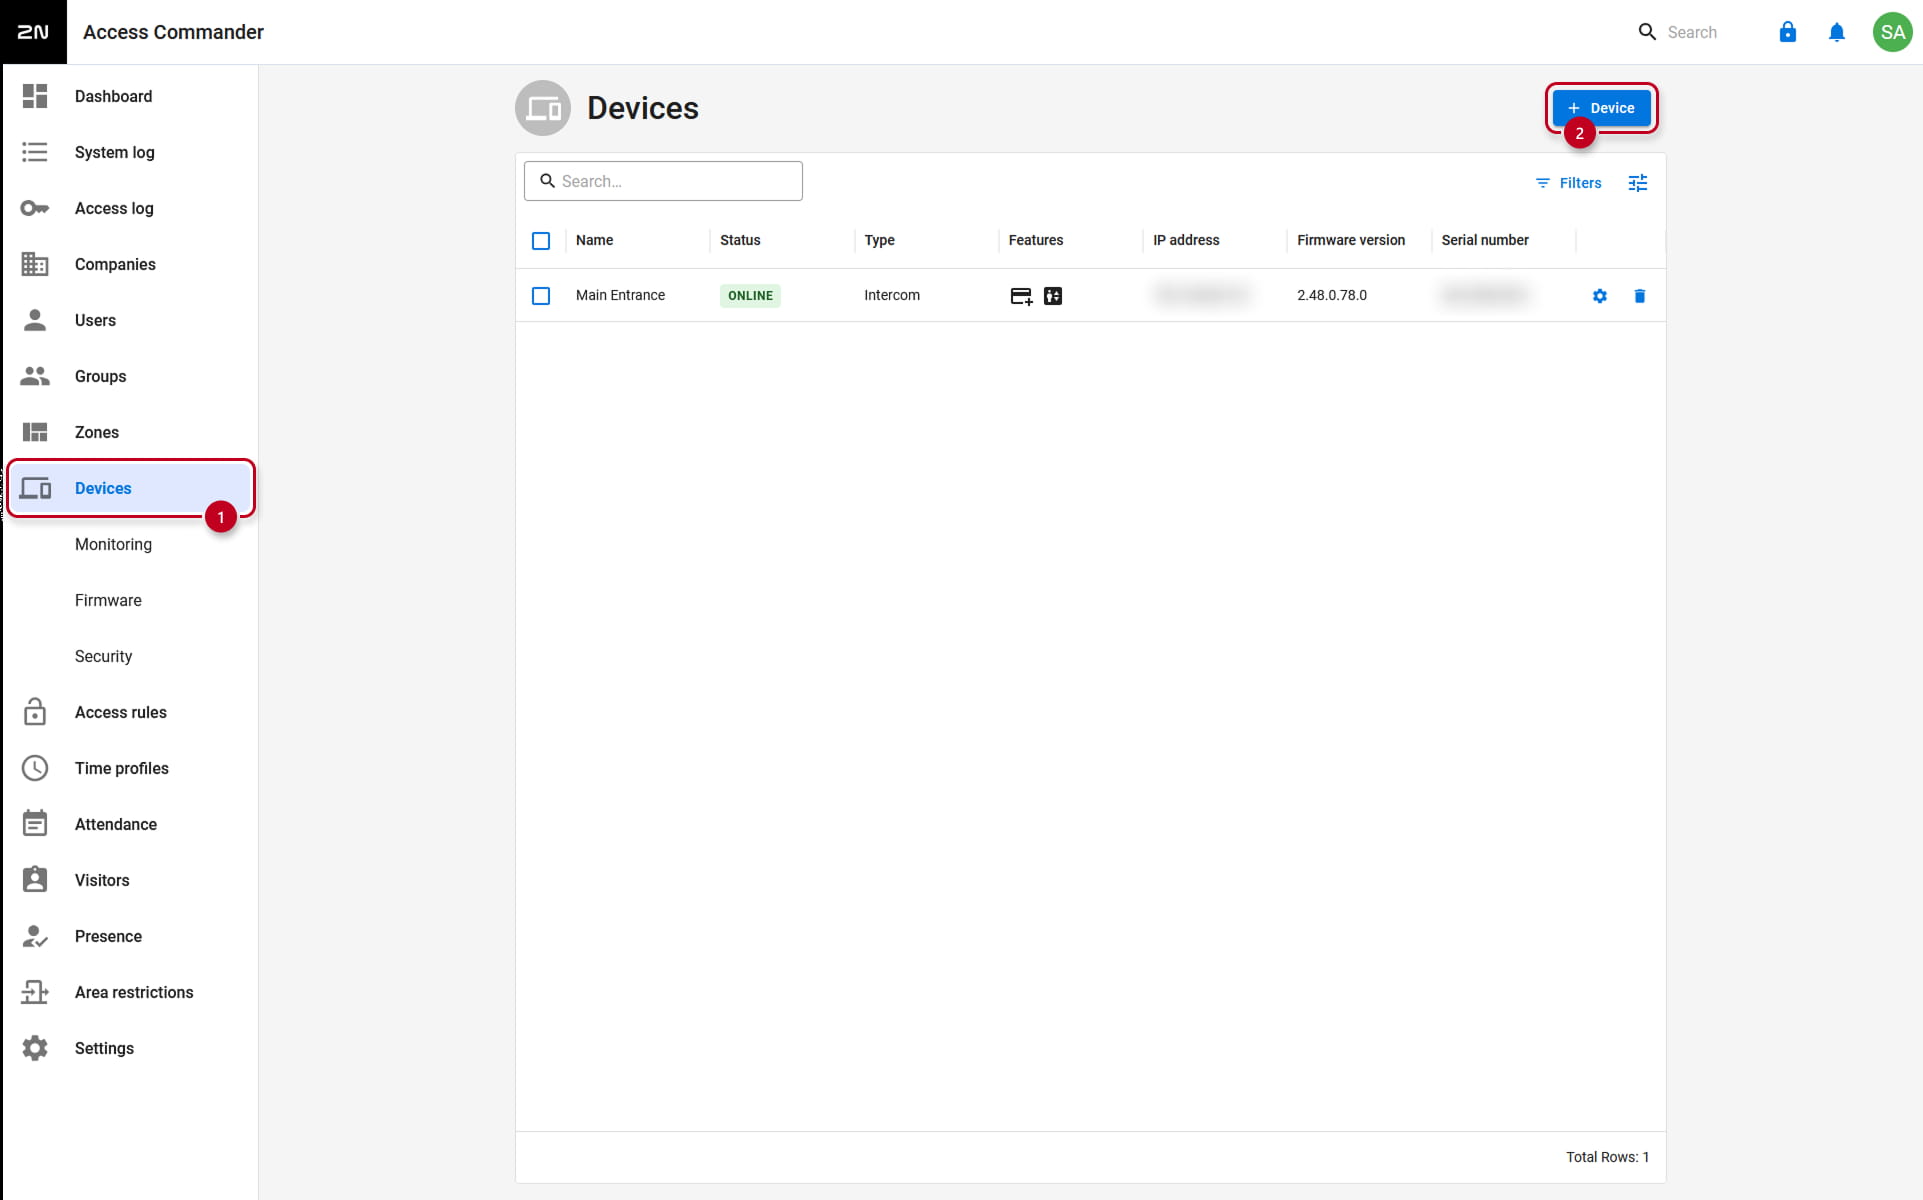
Task: Open Security submenu item
Action: (104, 656)
